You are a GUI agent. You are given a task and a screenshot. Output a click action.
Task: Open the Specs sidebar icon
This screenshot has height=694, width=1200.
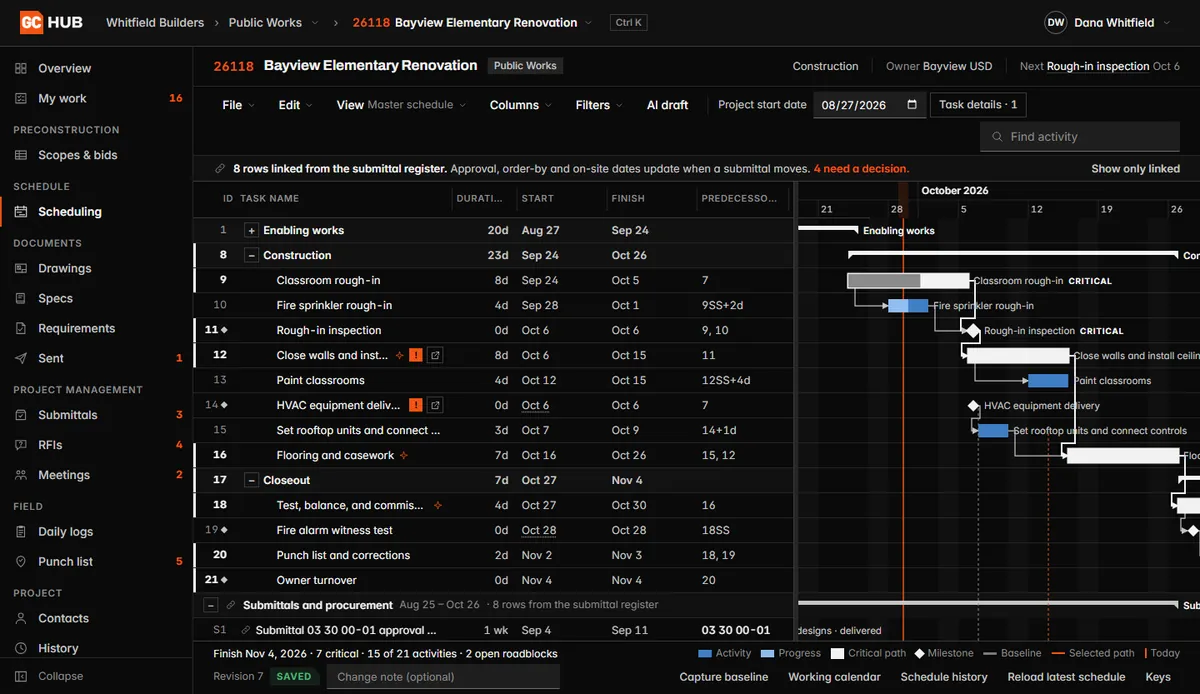21,298
